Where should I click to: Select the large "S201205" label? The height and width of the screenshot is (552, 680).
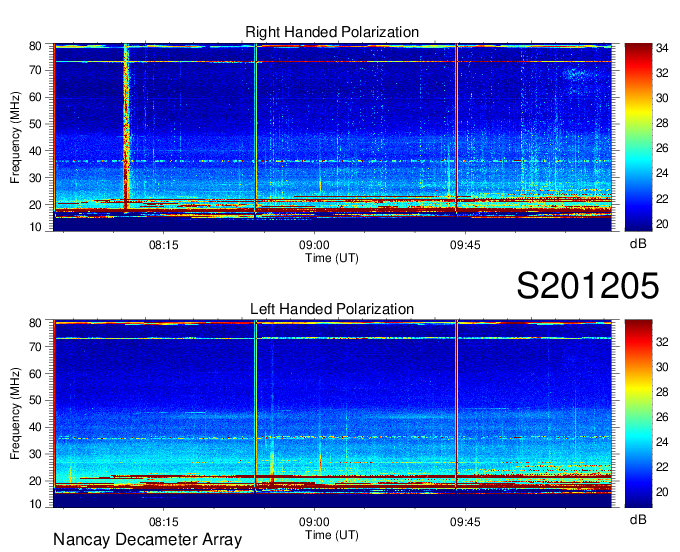click(x=588, y=285)
